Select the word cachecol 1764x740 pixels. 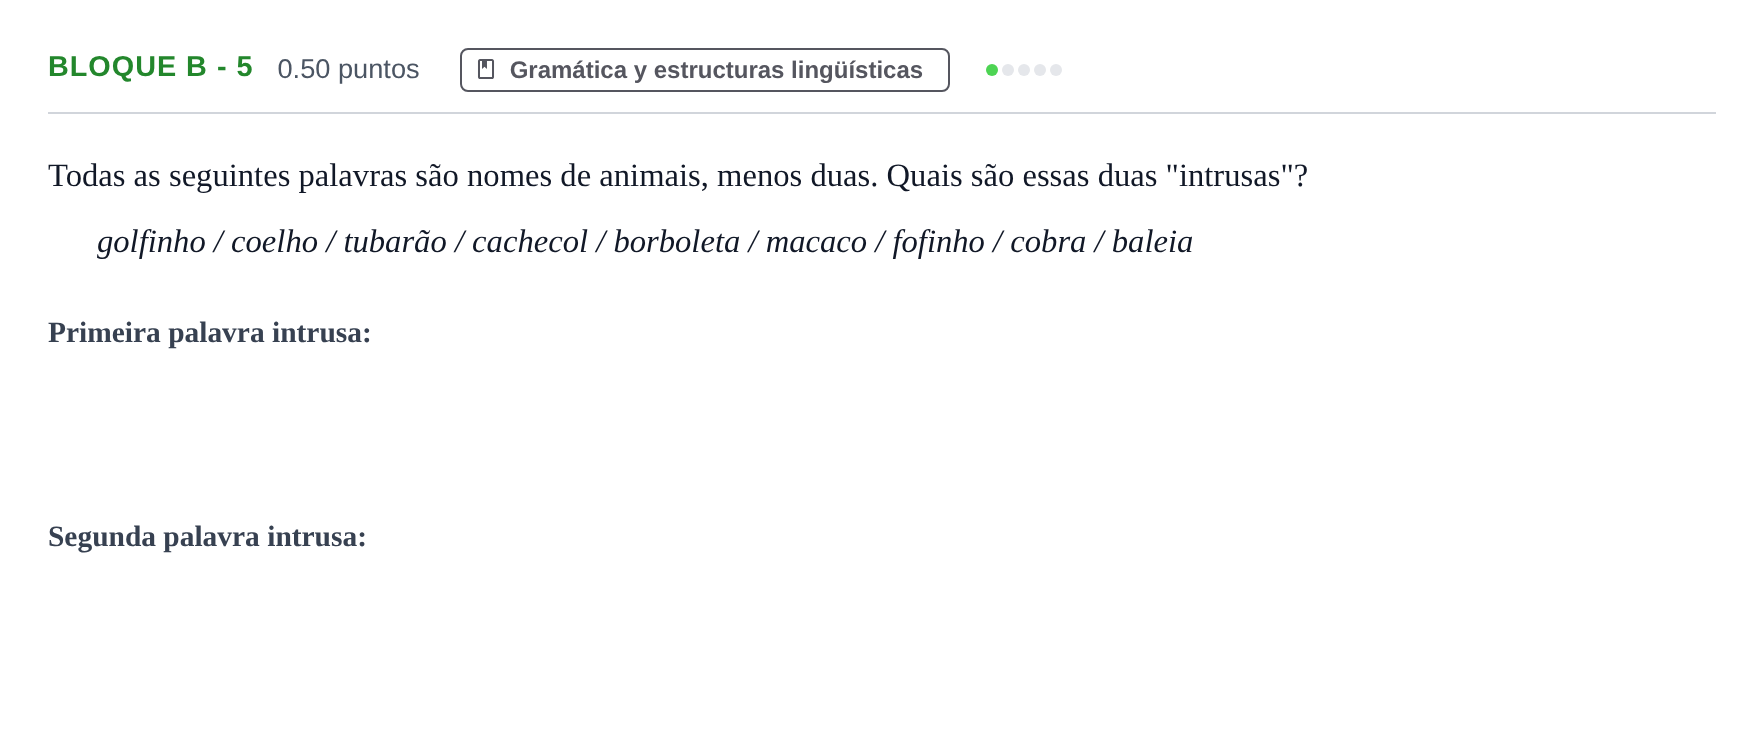pos(530,242)
